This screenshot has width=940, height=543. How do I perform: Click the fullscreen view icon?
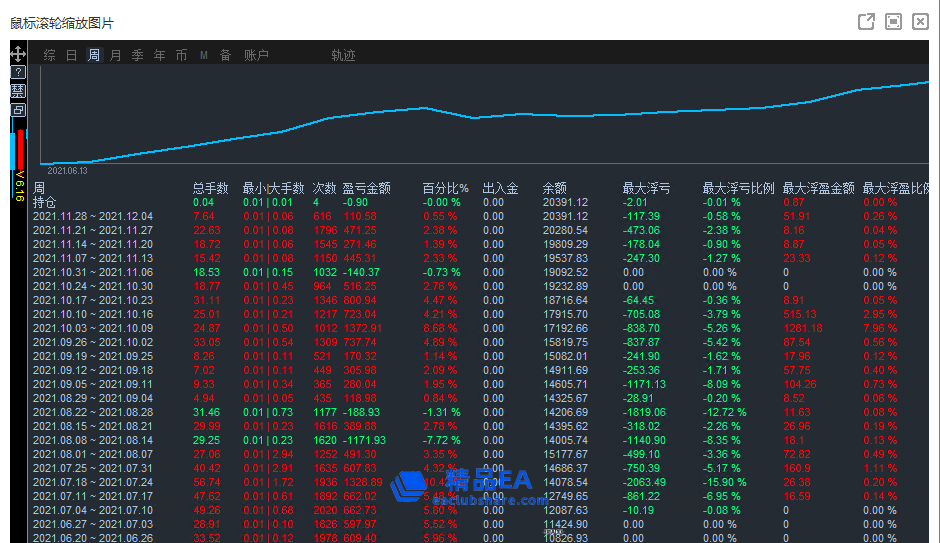pos(893,21)
